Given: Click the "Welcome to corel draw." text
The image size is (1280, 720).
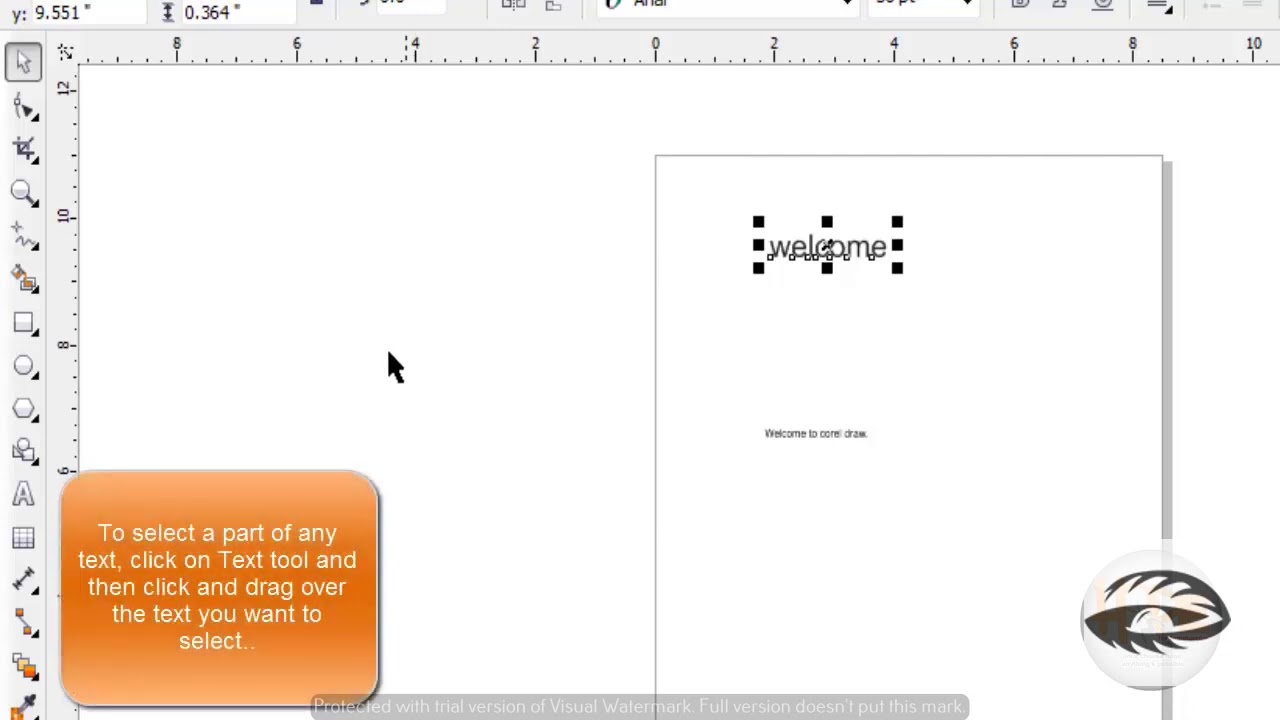Looking at the screenshot, I should coord(816,434).
